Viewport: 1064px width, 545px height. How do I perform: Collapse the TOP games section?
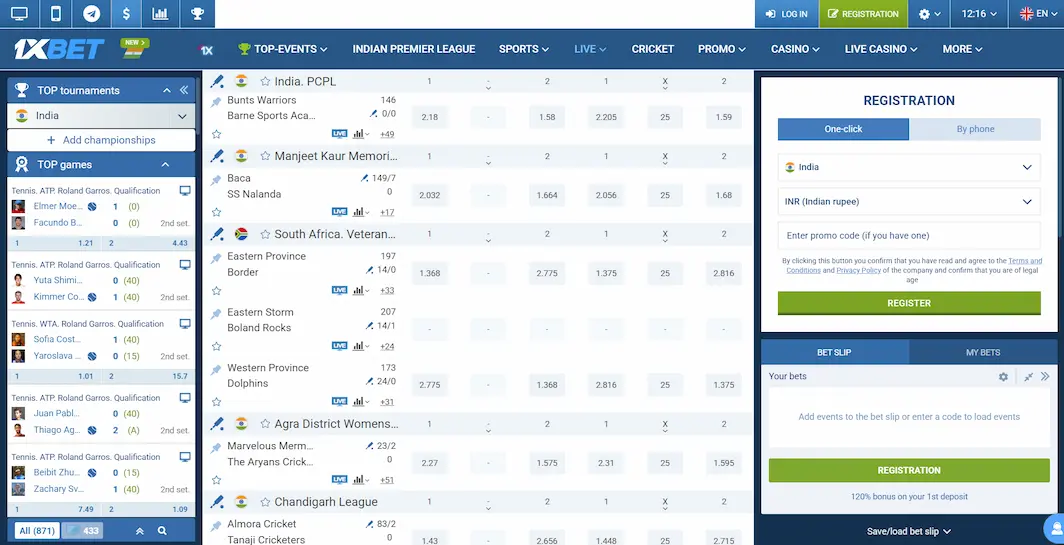tap(165, 164)
